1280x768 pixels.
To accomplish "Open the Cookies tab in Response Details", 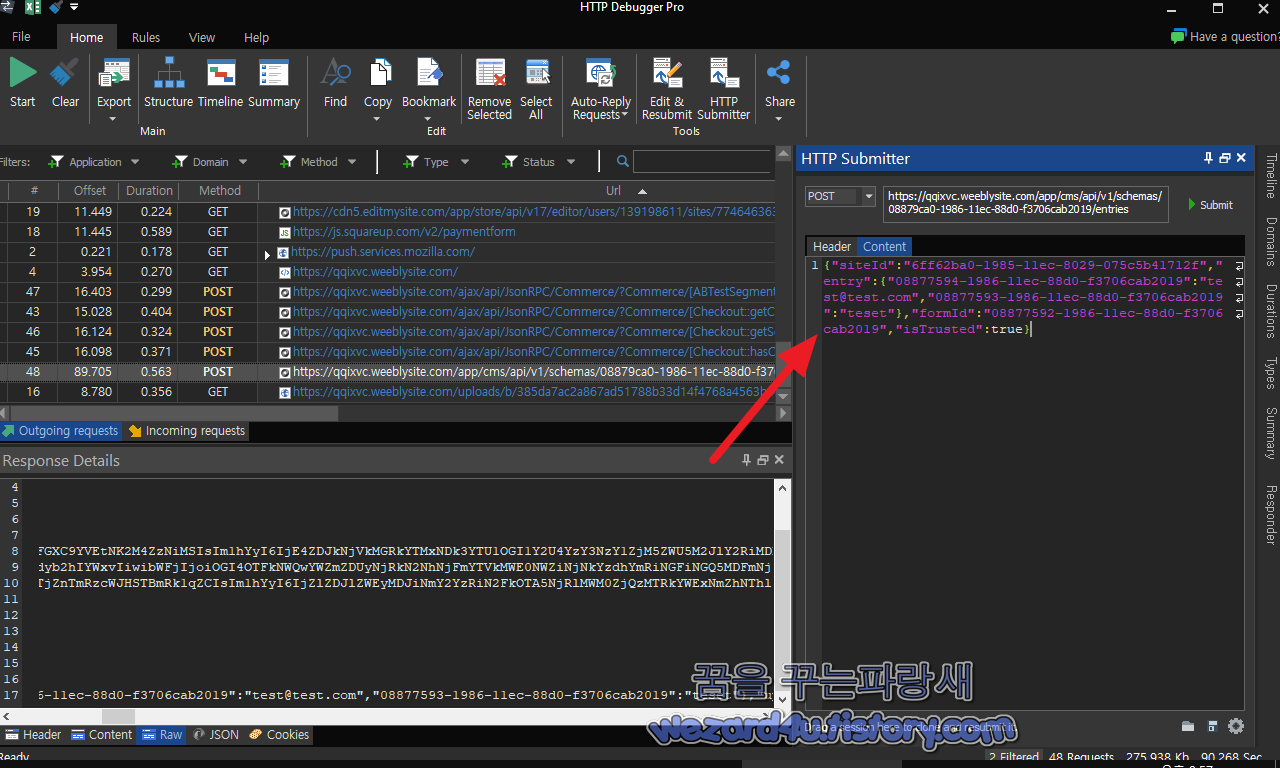I will click(x=279, y=734).
